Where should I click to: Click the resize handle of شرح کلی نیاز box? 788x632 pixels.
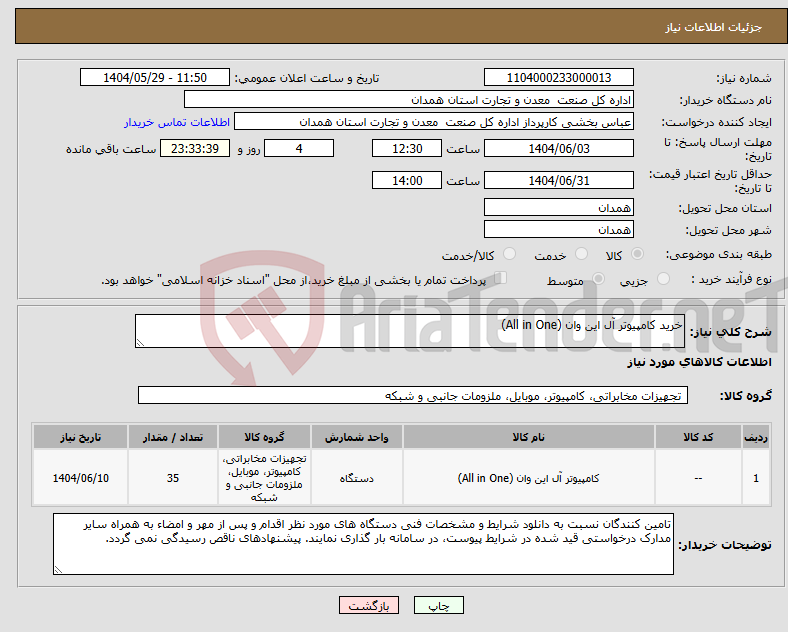pyautogui.click(x=140, y=343)
